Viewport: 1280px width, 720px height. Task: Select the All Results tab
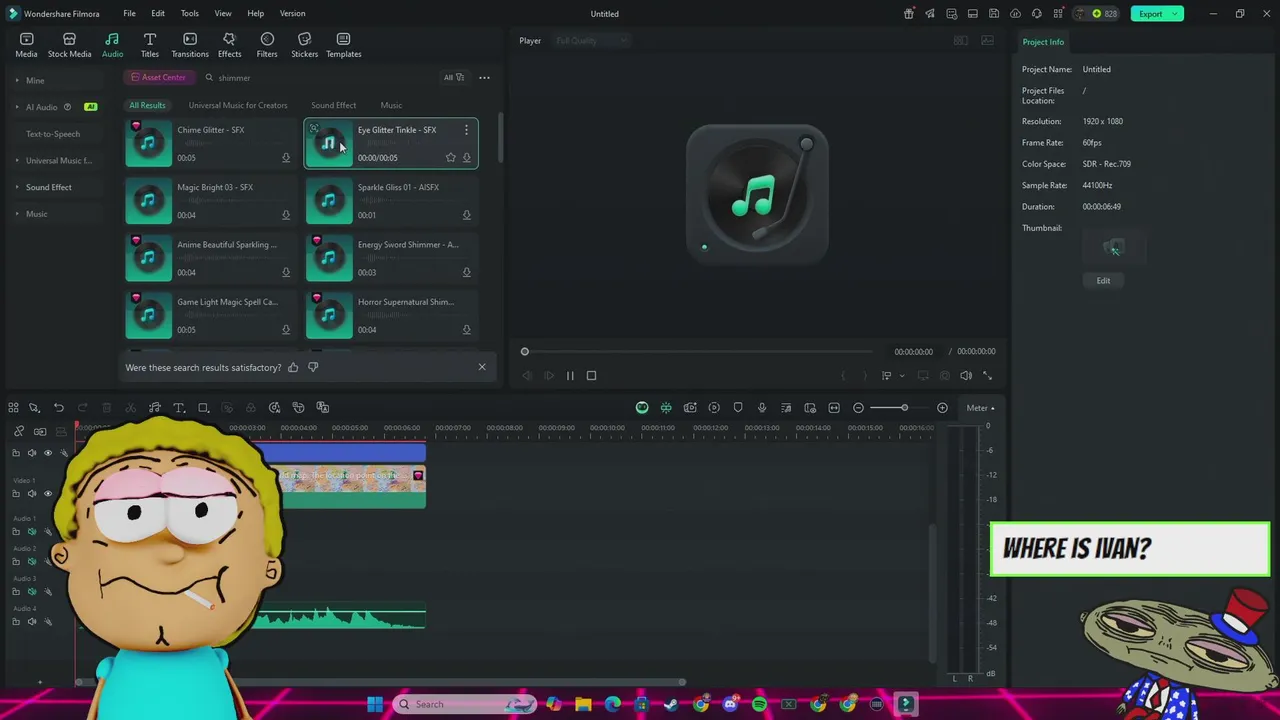pyautogui.click(x=147, y=105)
